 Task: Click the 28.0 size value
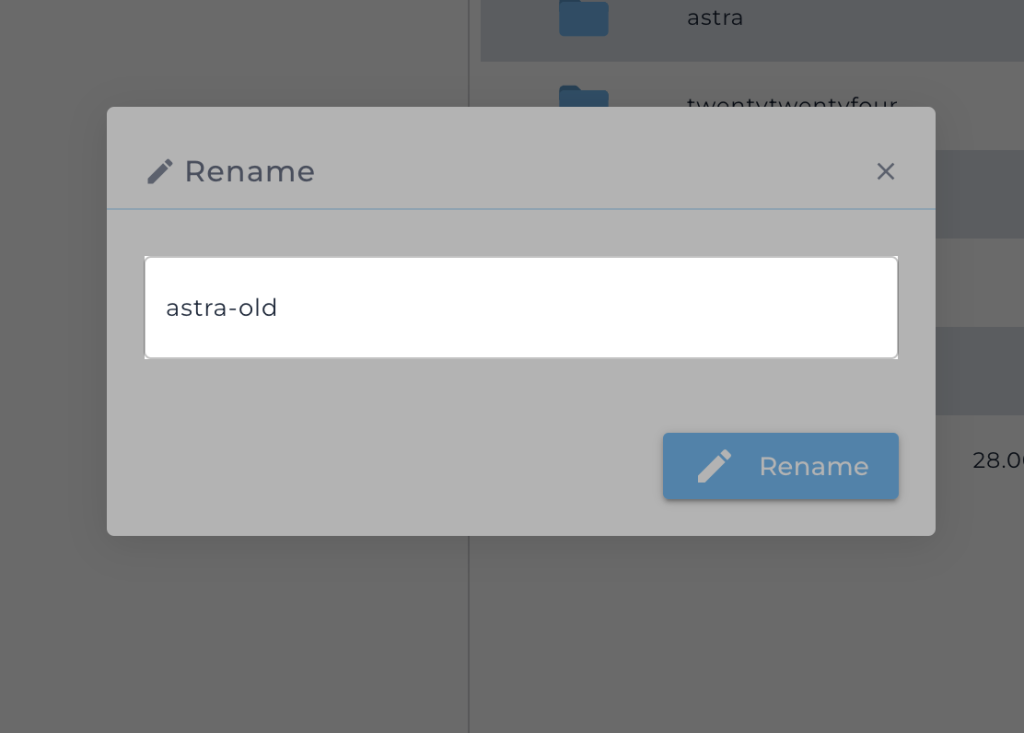coord(997,460)
